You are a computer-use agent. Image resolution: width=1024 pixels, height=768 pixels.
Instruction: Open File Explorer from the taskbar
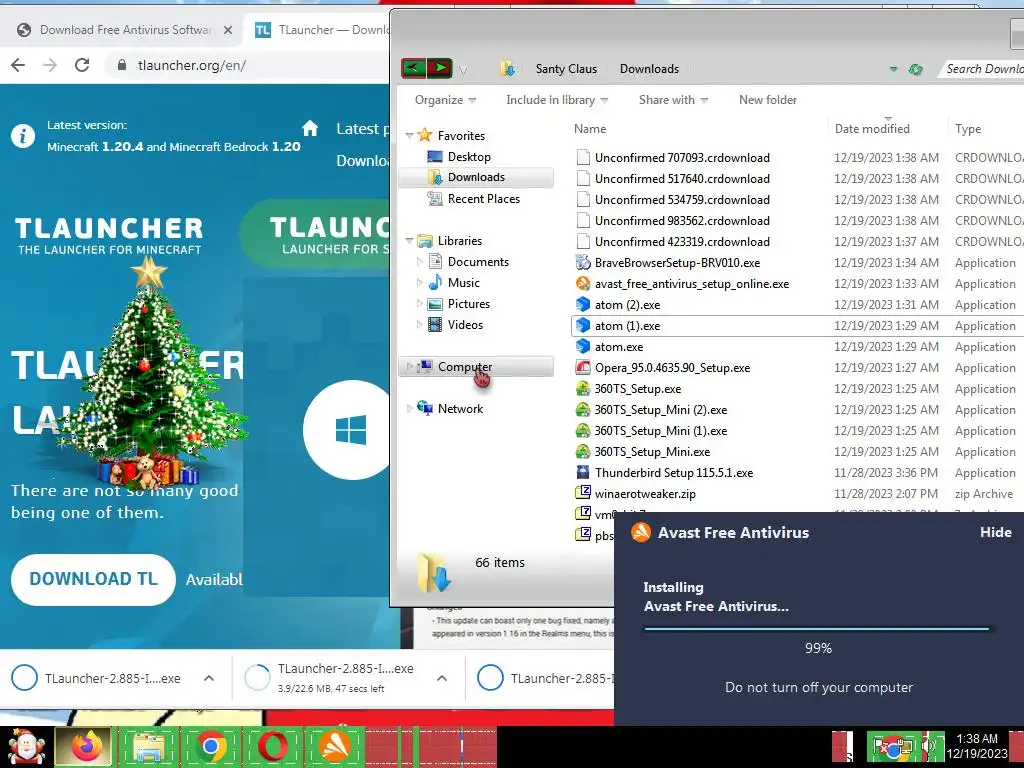[x=148, y=747]
